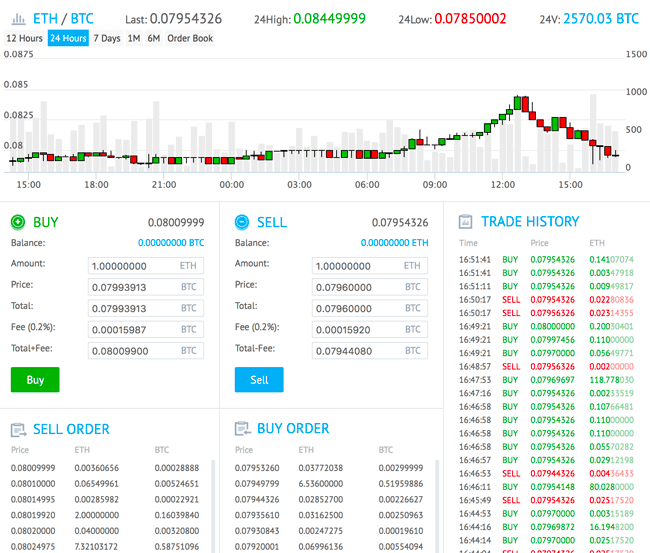Show the 7 Days chart
This screenshot has width=650, height=553.
[x=107, y=38]
